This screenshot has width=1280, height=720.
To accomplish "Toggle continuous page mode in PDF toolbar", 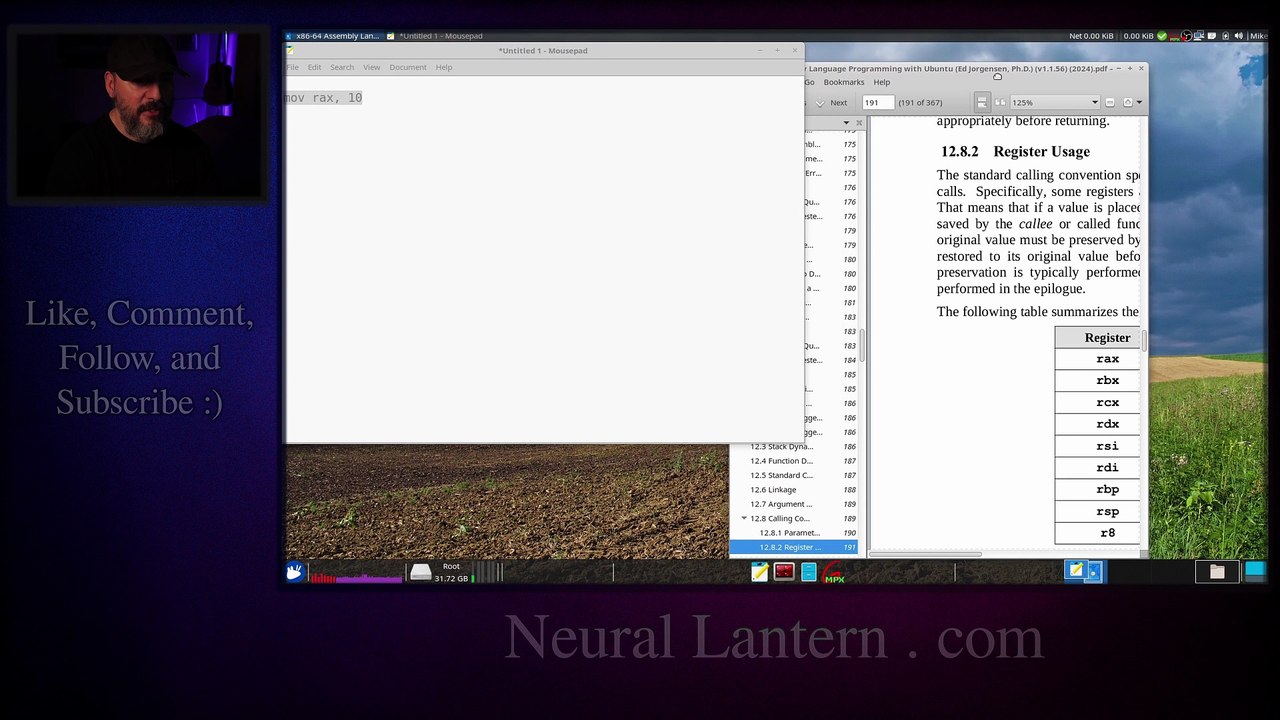I will pyautogui.click(x=982, y=102).
